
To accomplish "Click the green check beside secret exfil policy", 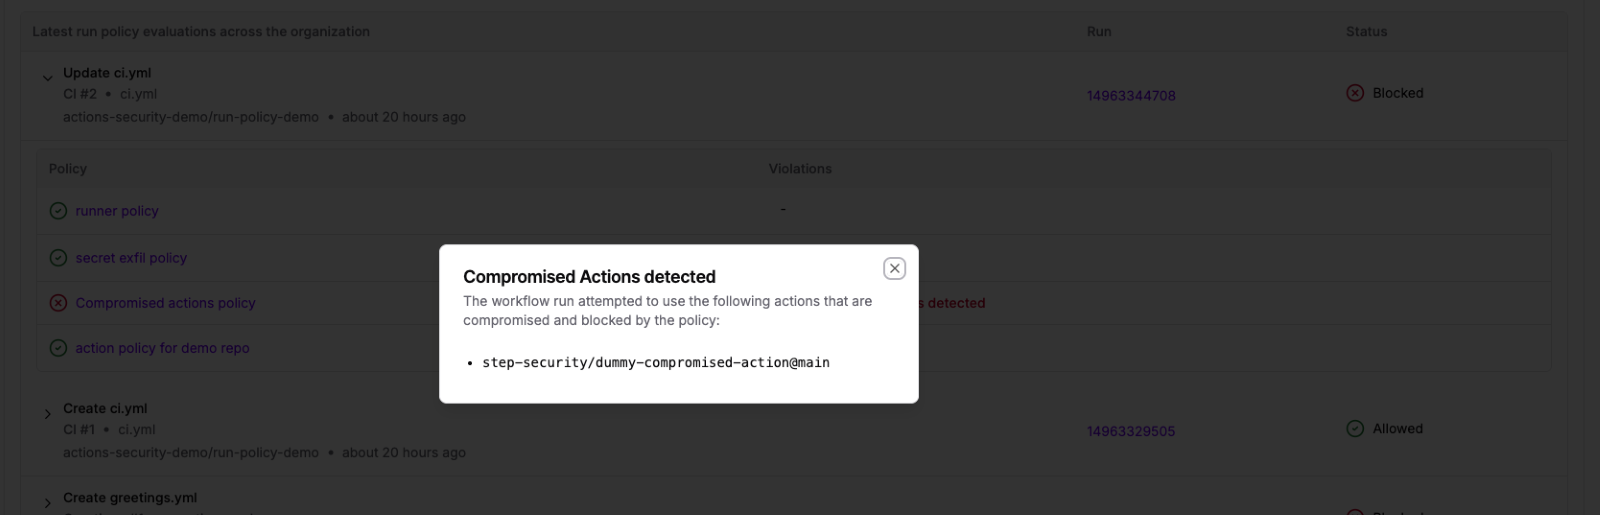I will point(58,258).
